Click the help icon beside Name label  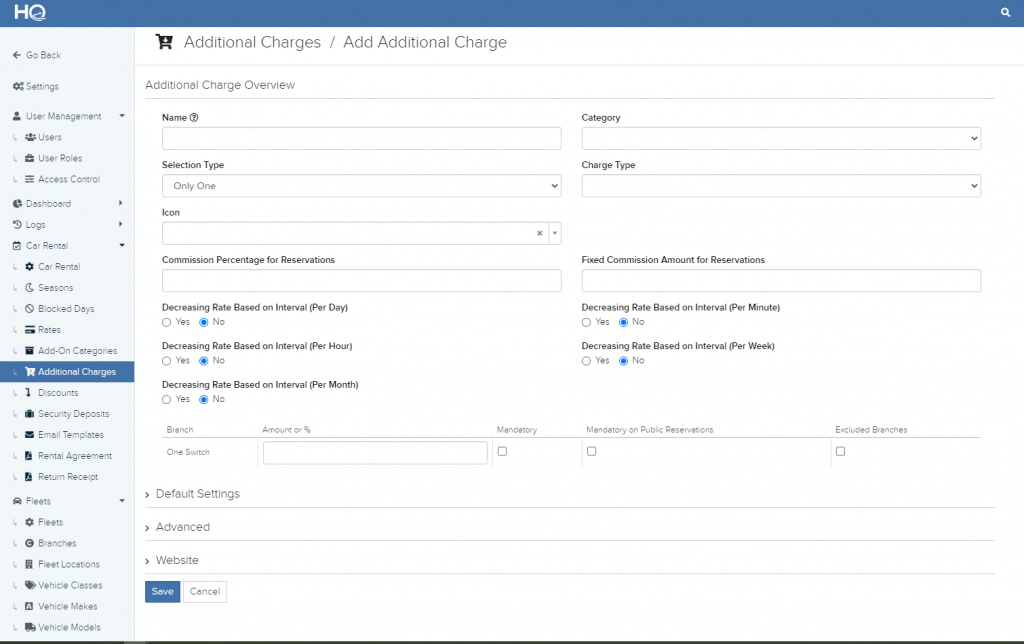pyautogui.click(x=194, y=118)
